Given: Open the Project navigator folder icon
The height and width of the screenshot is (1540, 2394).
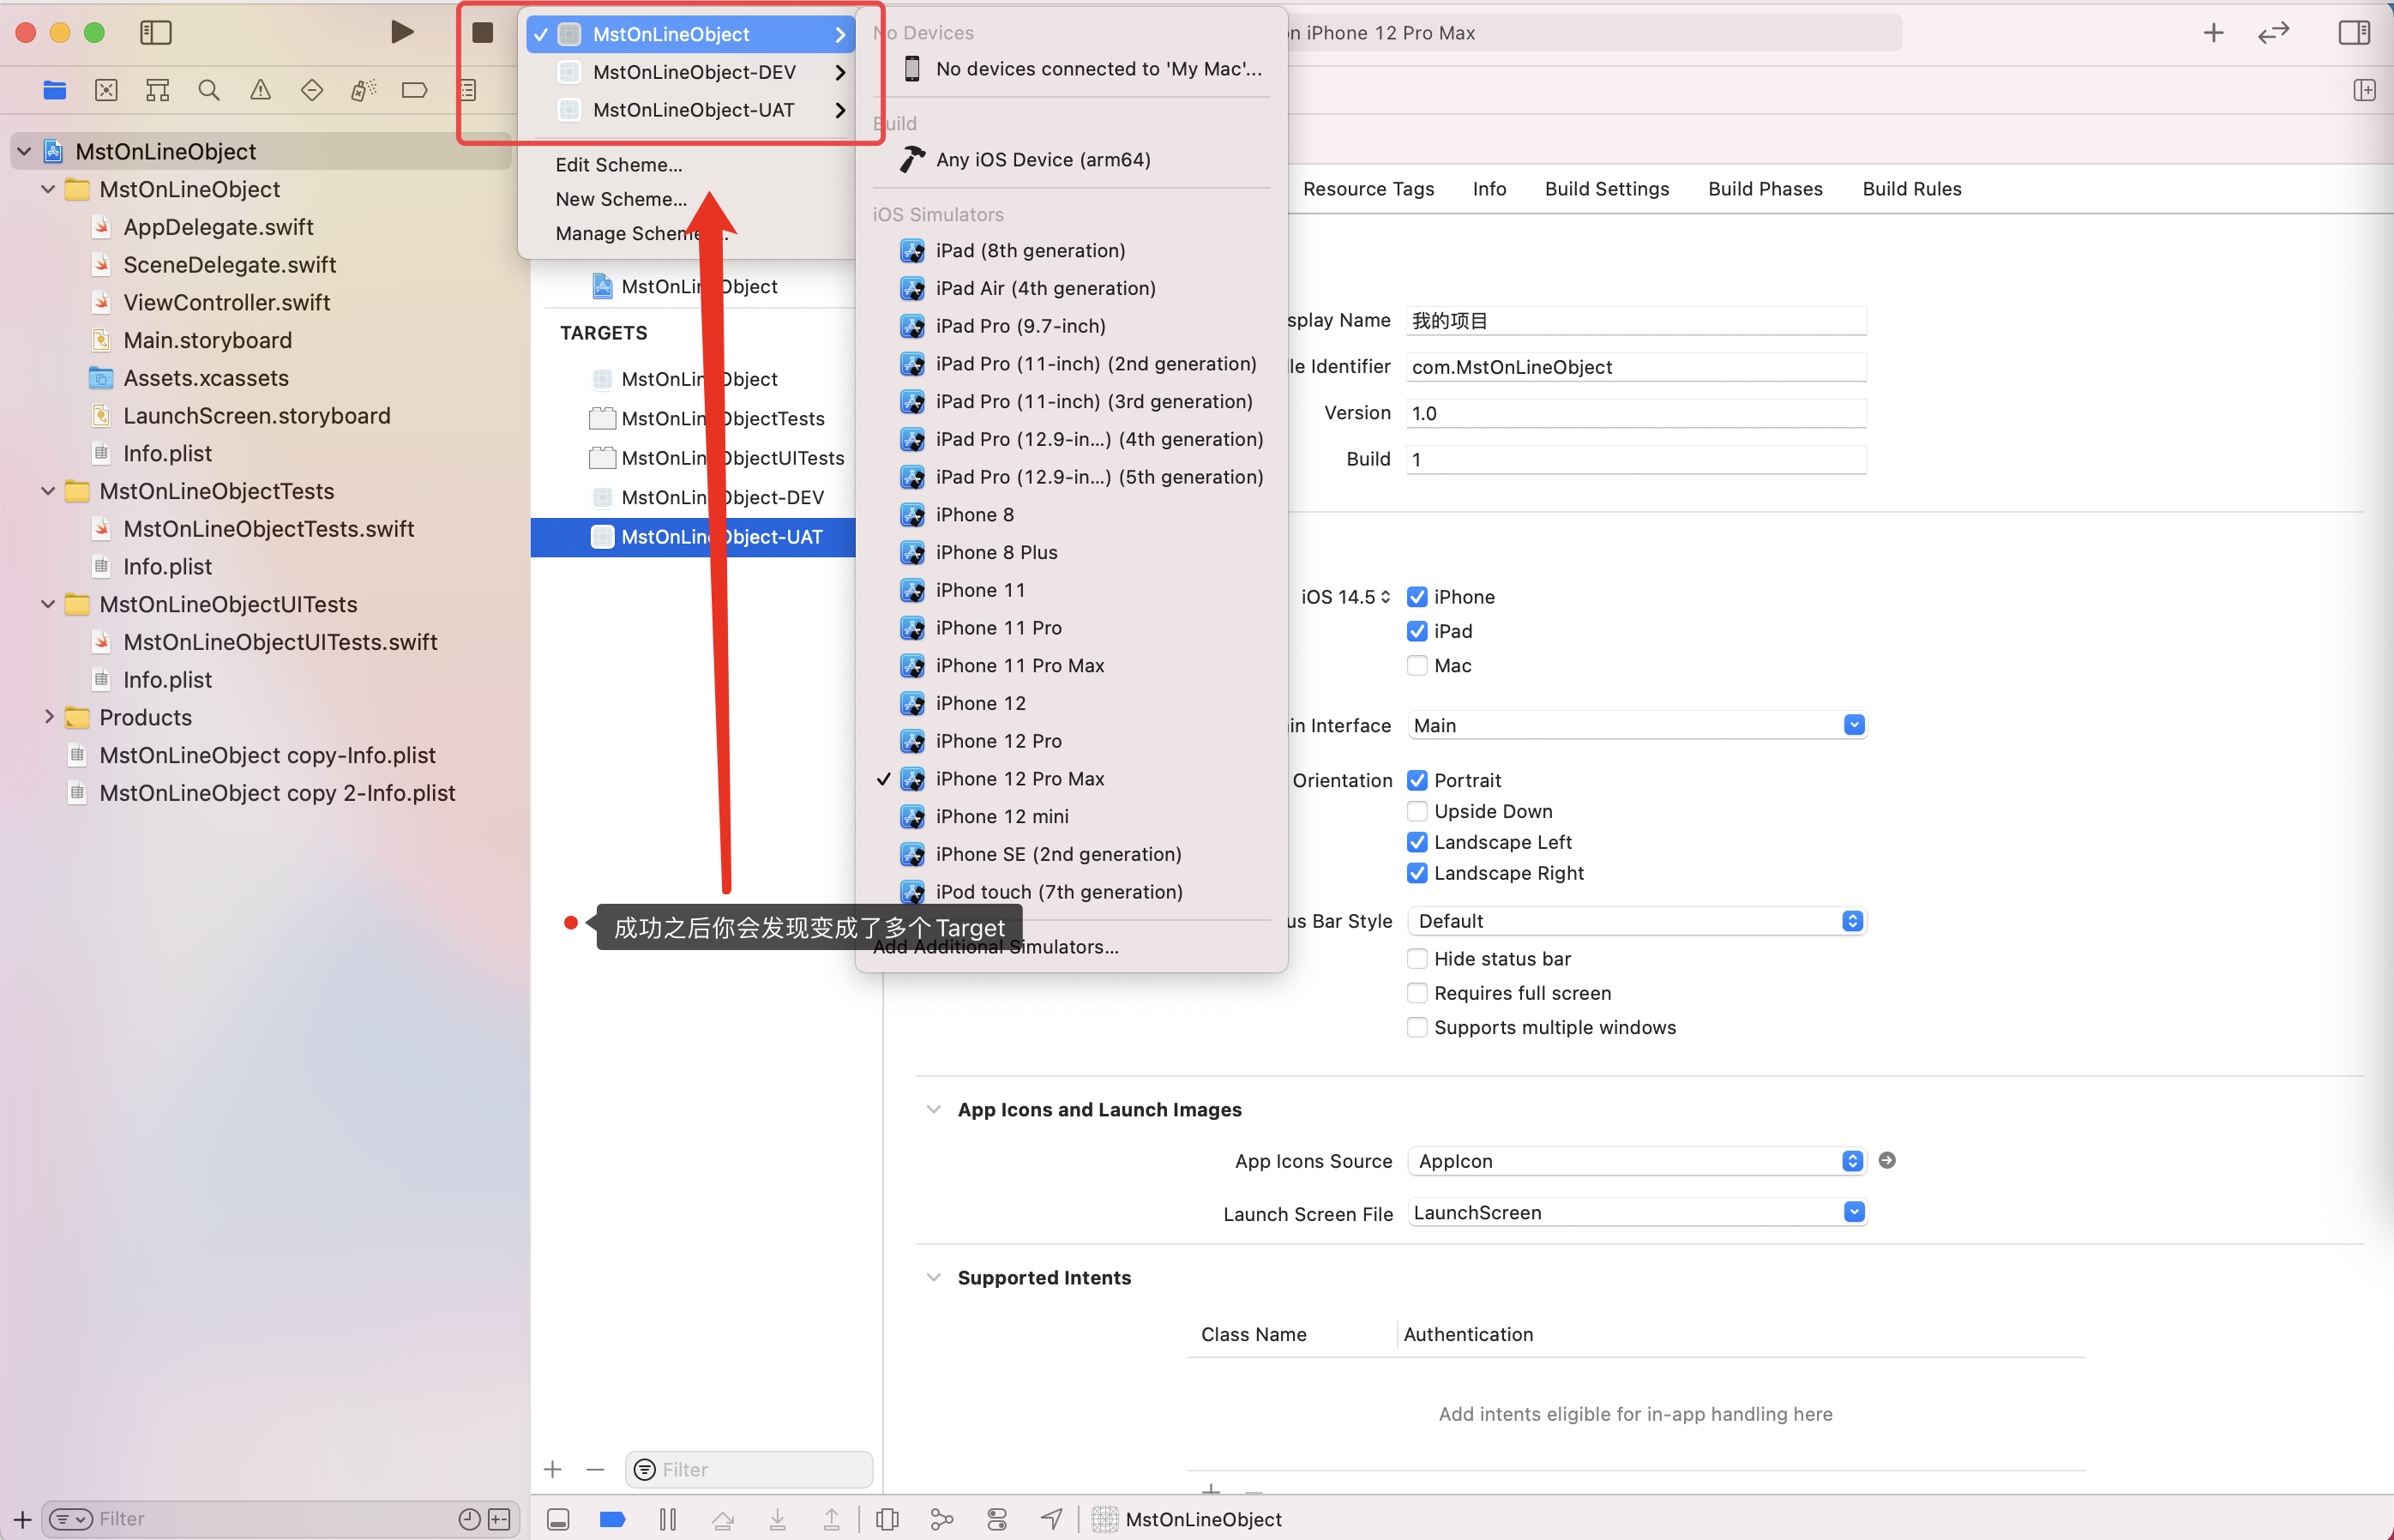Looking at the screenshot, I should pyautogui.click(x=55, y=91).
